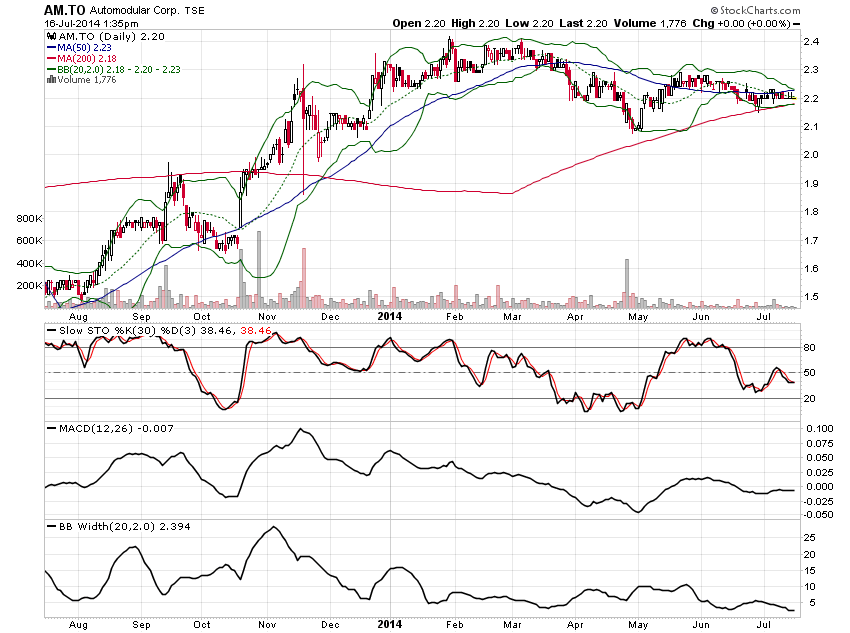Click the Open 2.20 value
This screenshot has height=633, width=850.
point(418,23)
